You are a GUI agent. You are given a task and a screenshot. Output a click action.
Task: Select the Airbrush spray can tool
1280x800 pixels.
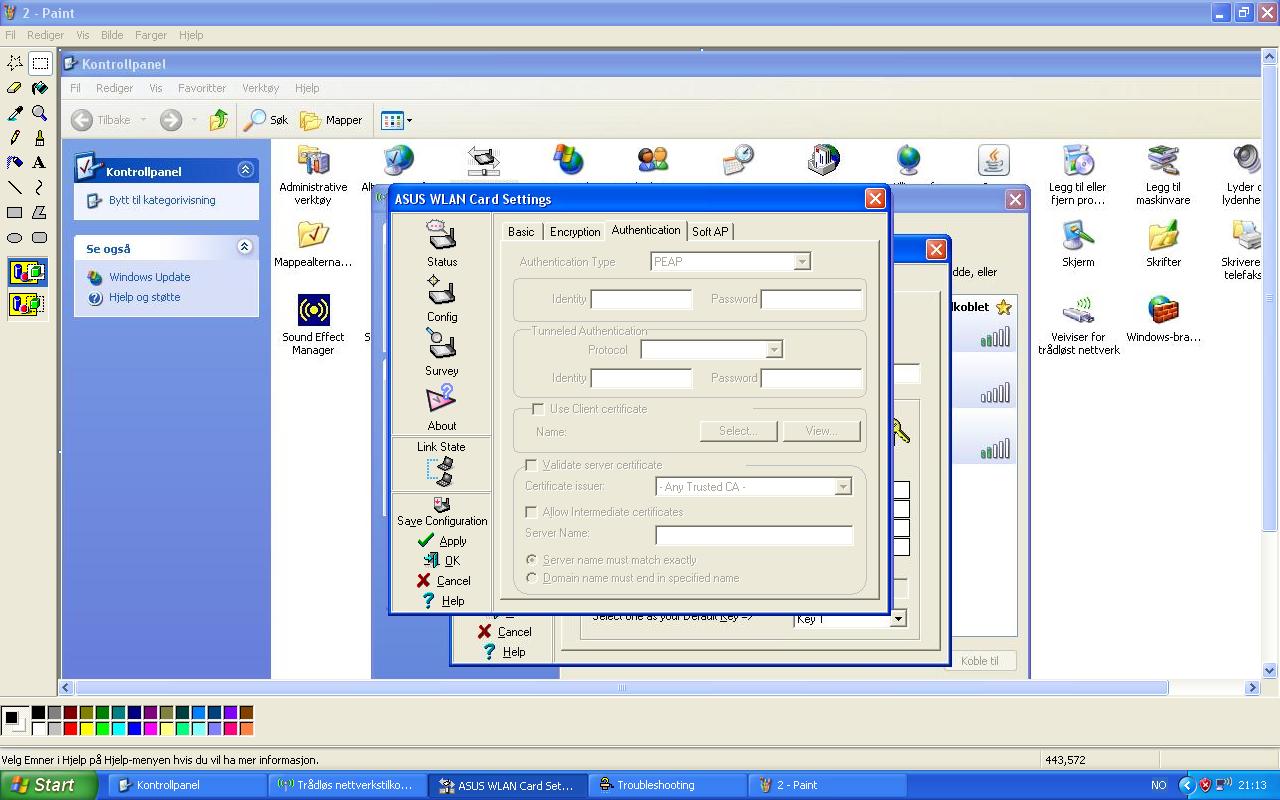[x=15, y=163]
